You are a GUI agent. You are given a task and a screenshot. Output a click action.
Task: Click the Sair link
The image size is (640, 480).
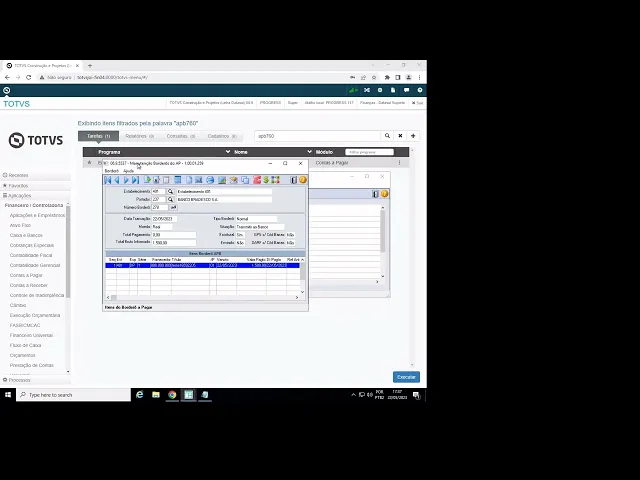[x=417, y=103]
